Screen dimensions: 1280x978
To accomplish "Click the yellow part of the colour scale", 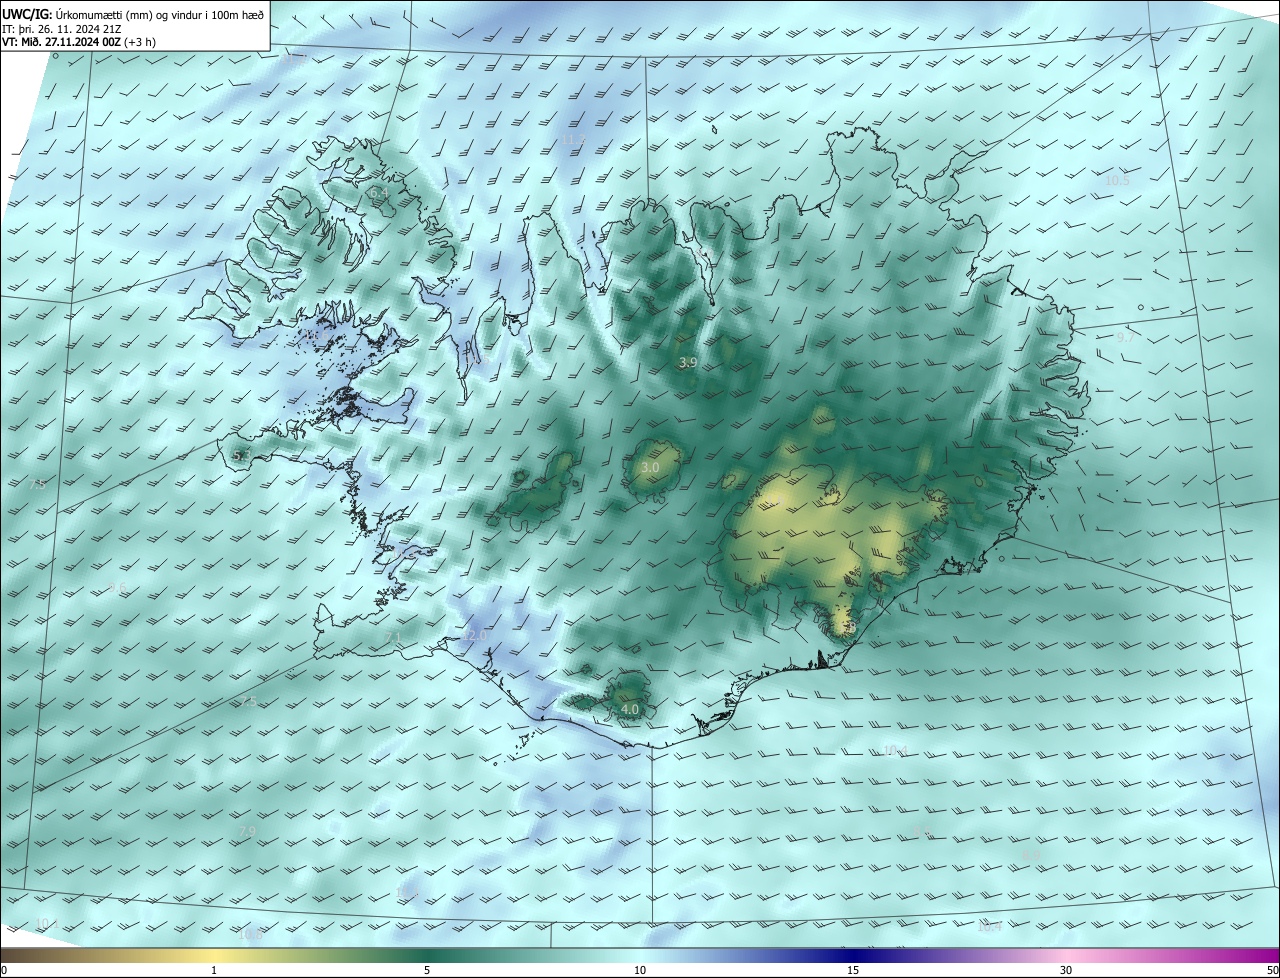I will [x=213, y=955].
